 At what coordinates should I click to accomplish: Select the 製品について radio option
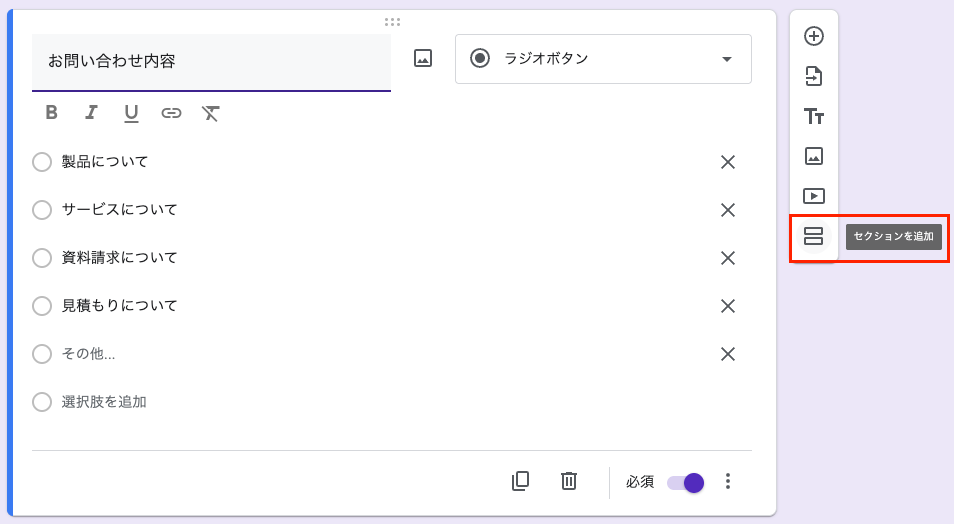click(42, 162)
